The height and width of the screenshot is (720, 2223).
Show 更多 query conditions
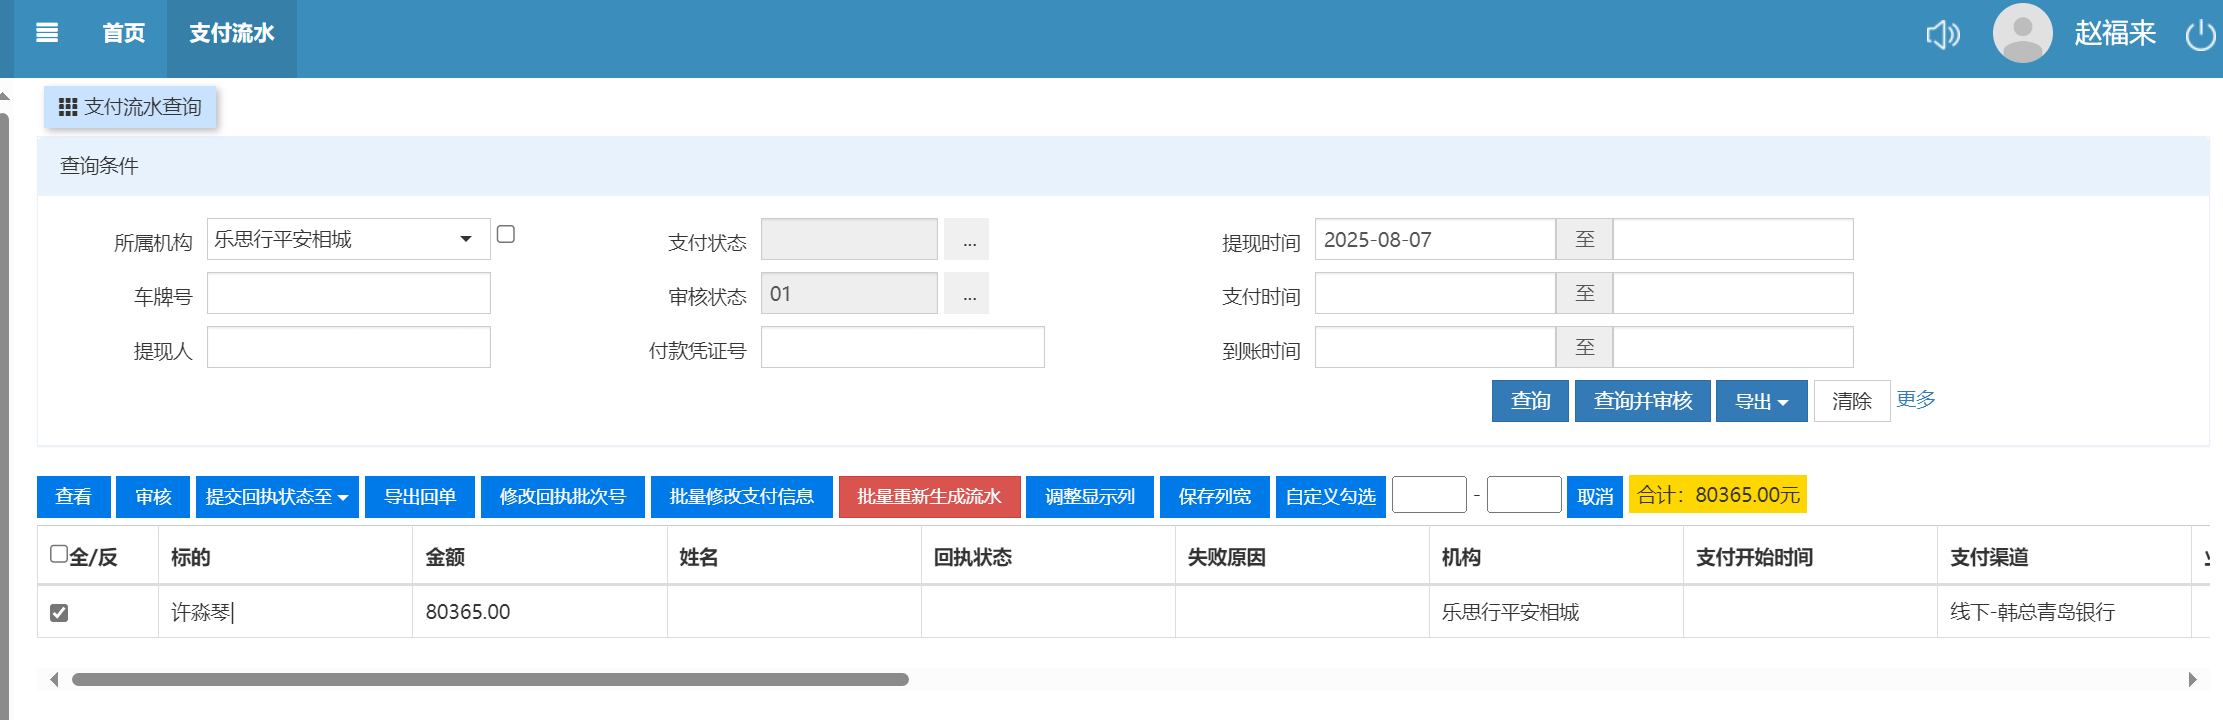click(1916, 399)
